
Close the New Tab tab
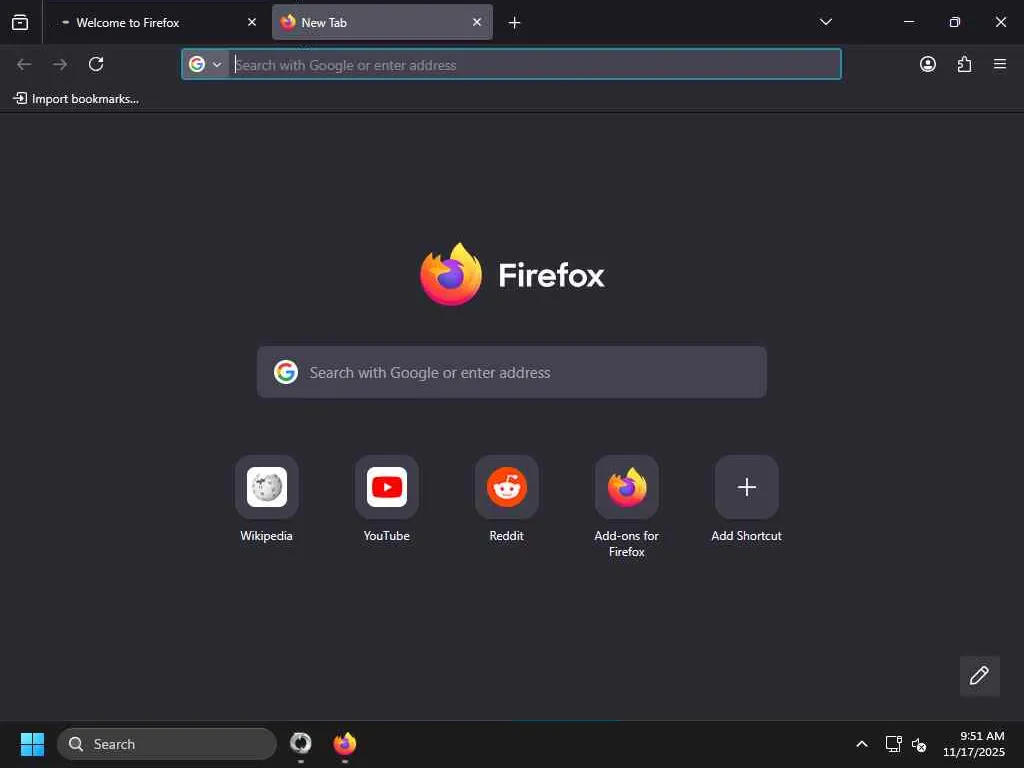point(477,22)
